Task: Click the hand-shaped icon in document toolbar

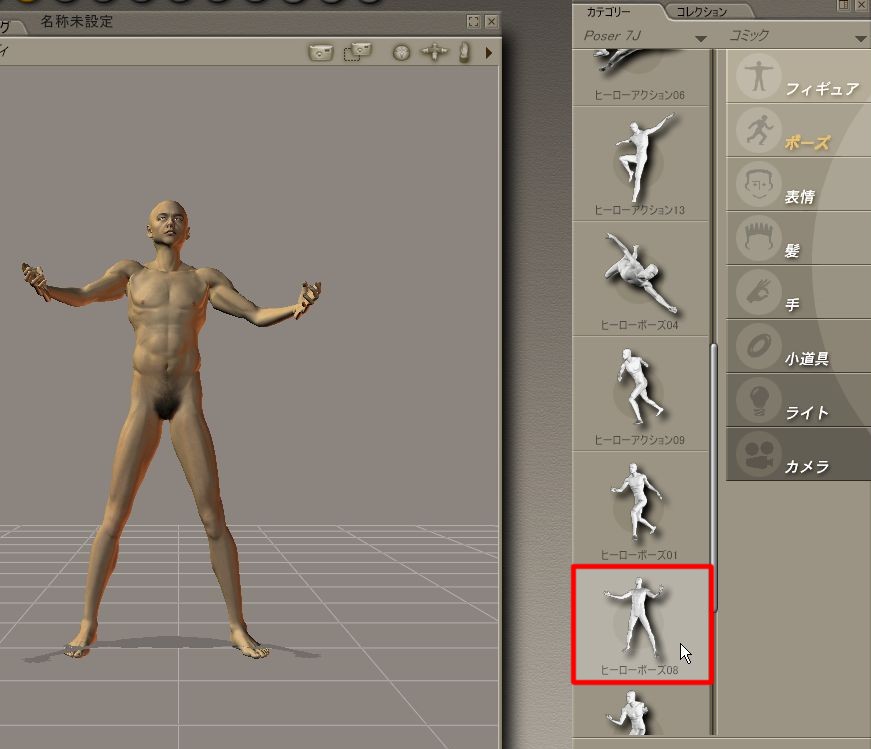Action: tap(464, 52)
